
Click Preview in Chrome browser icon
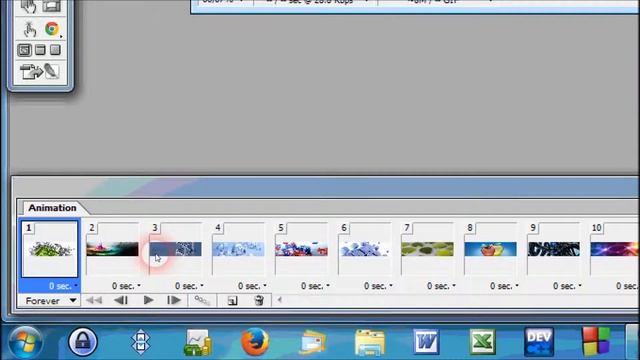coord(52,29)
